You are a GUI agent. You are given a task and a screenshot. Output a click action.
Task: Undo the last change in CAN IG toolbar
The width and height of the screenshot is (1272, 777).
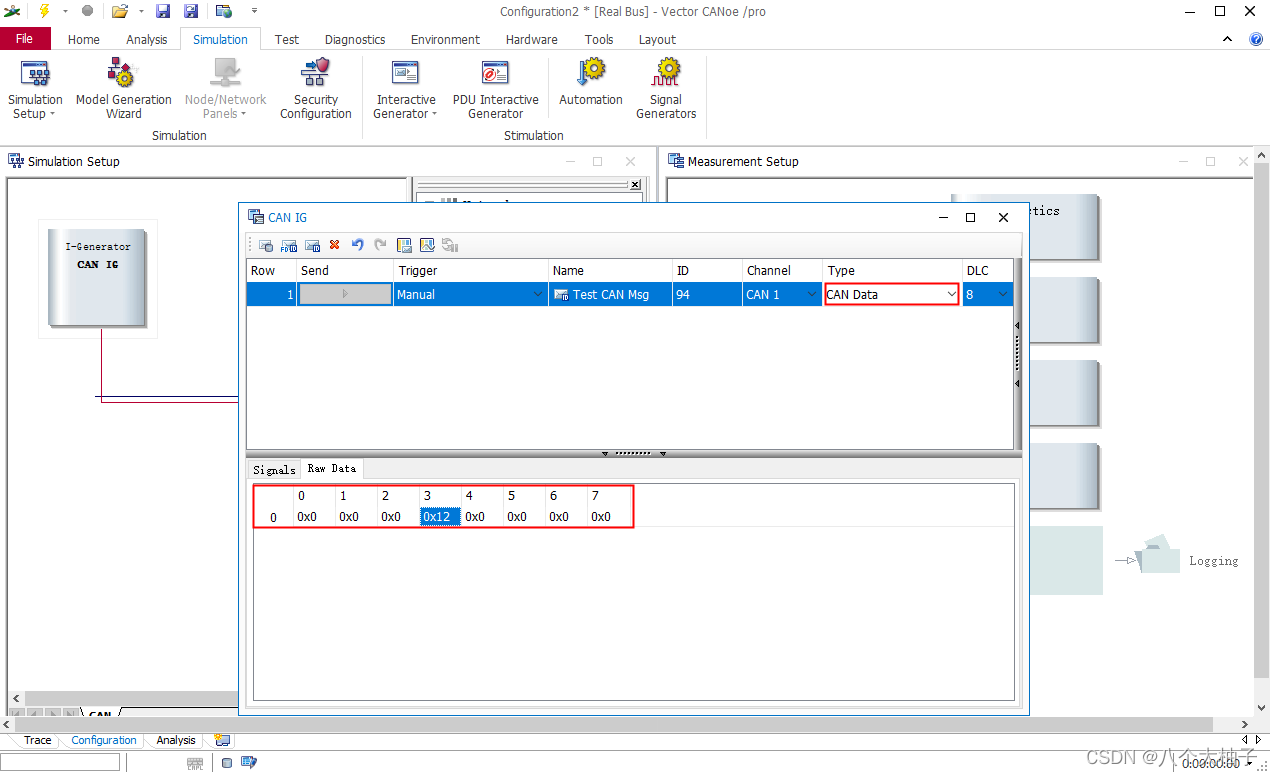(357, 245)
